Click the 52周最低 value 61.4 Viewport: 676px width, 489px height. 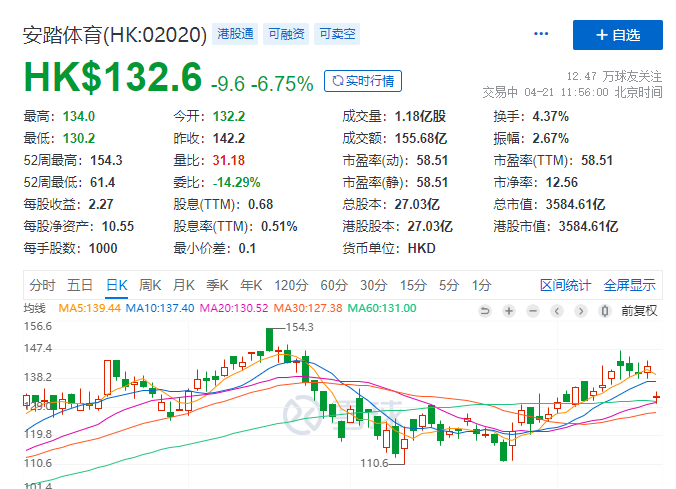[103, 182]
